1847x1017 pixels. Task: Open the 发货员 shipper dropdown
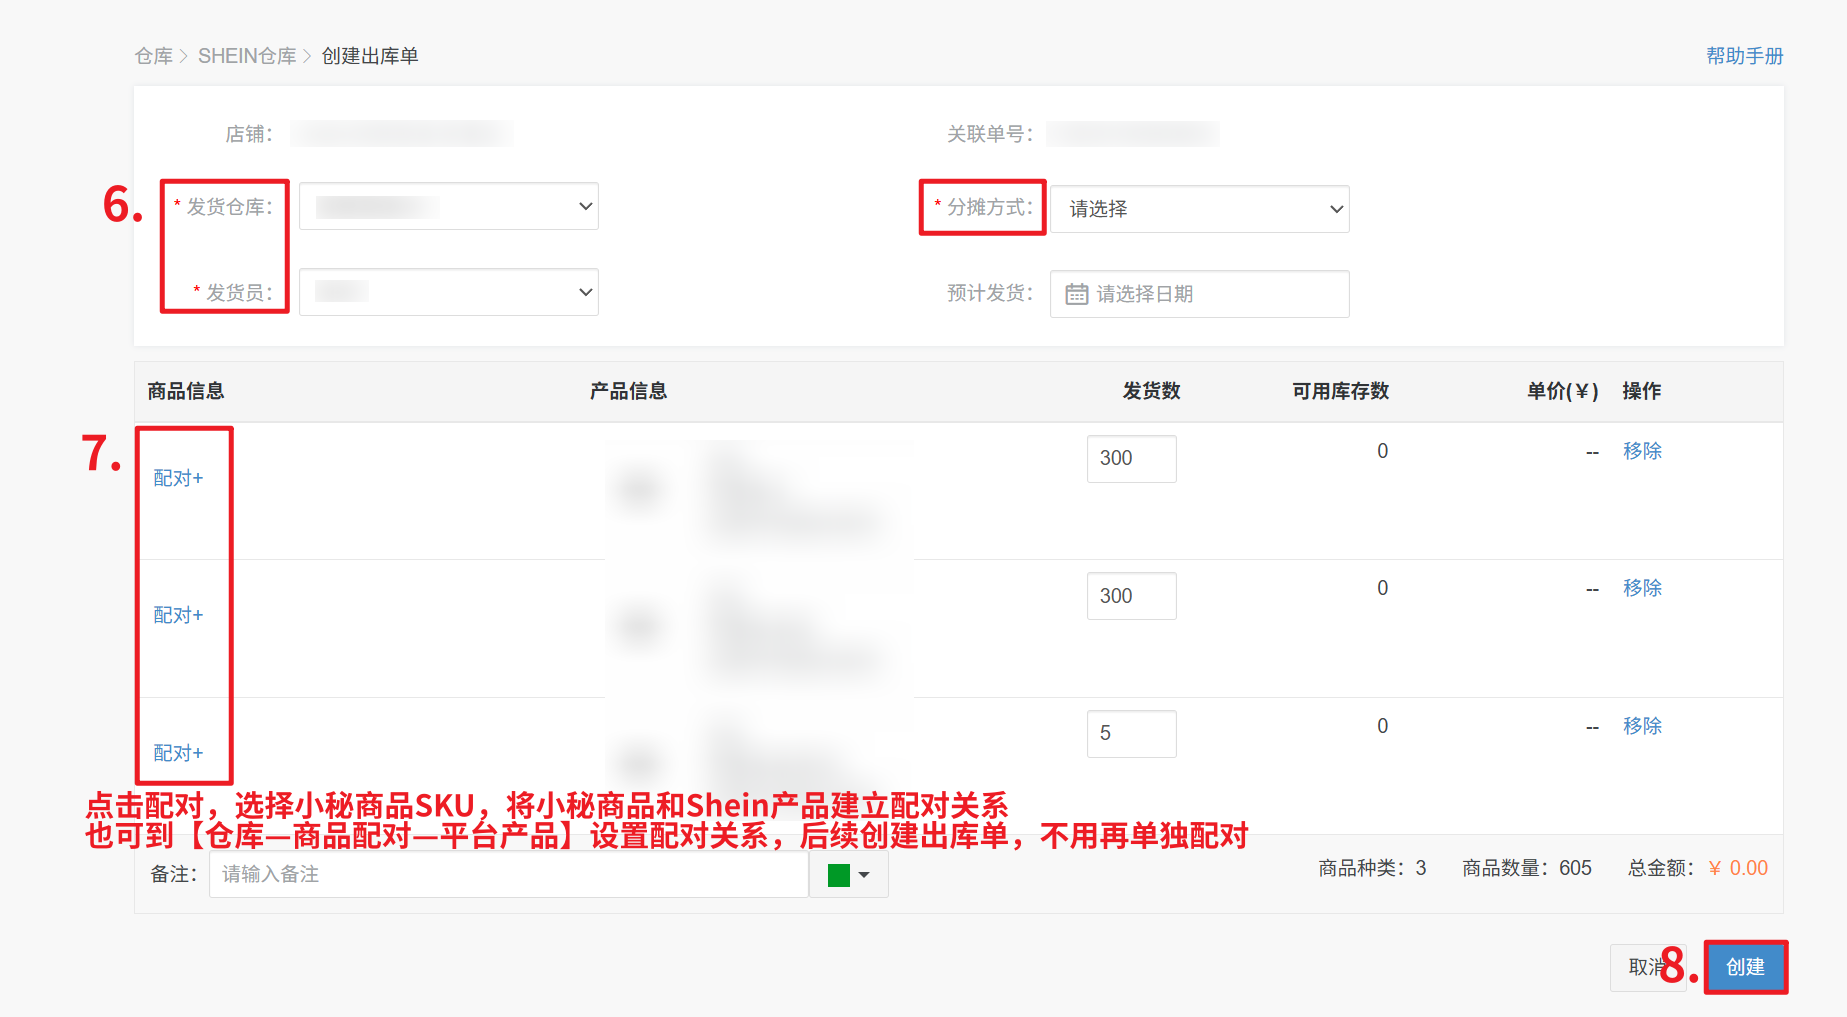coord(449,292)
